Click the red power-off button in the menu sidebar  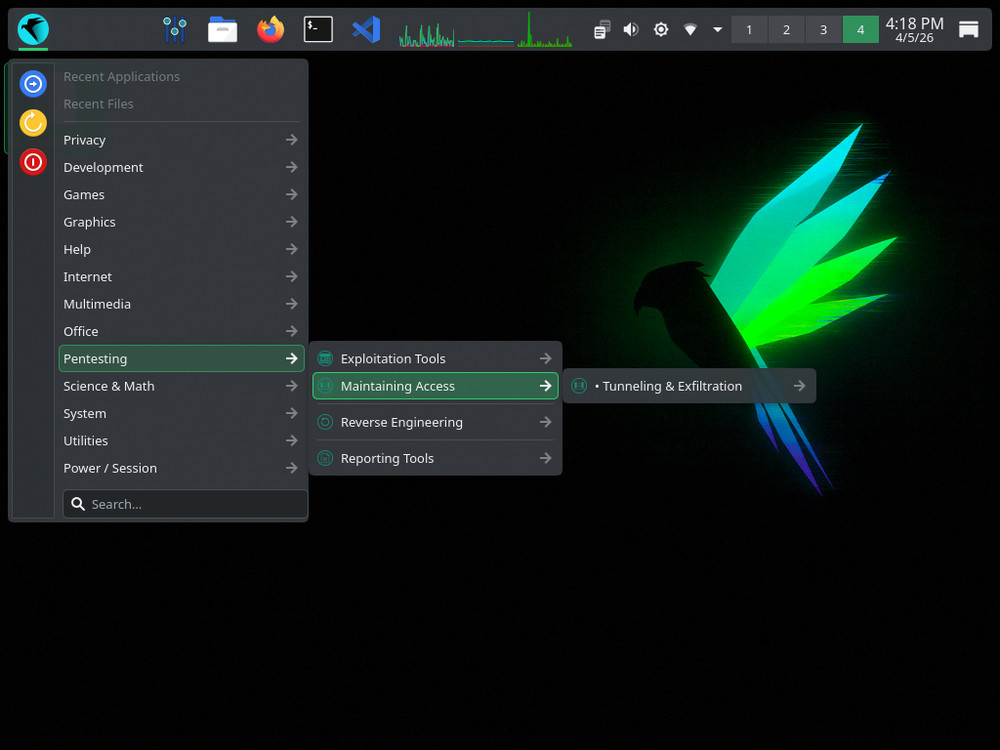tap(32, 162)
